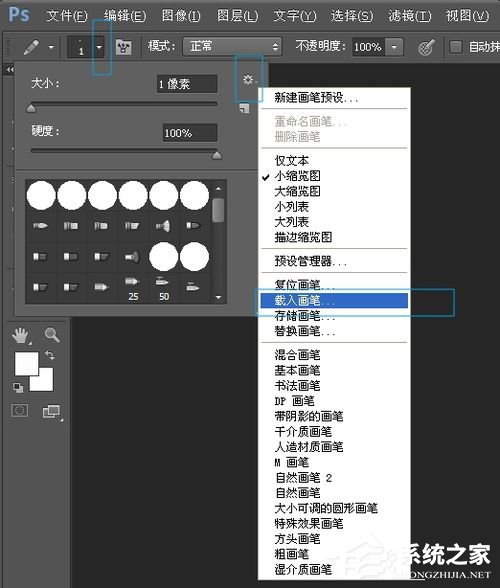Select the brush preset labeled 50
Screen dimensions: 500x588
click(164, 288)
